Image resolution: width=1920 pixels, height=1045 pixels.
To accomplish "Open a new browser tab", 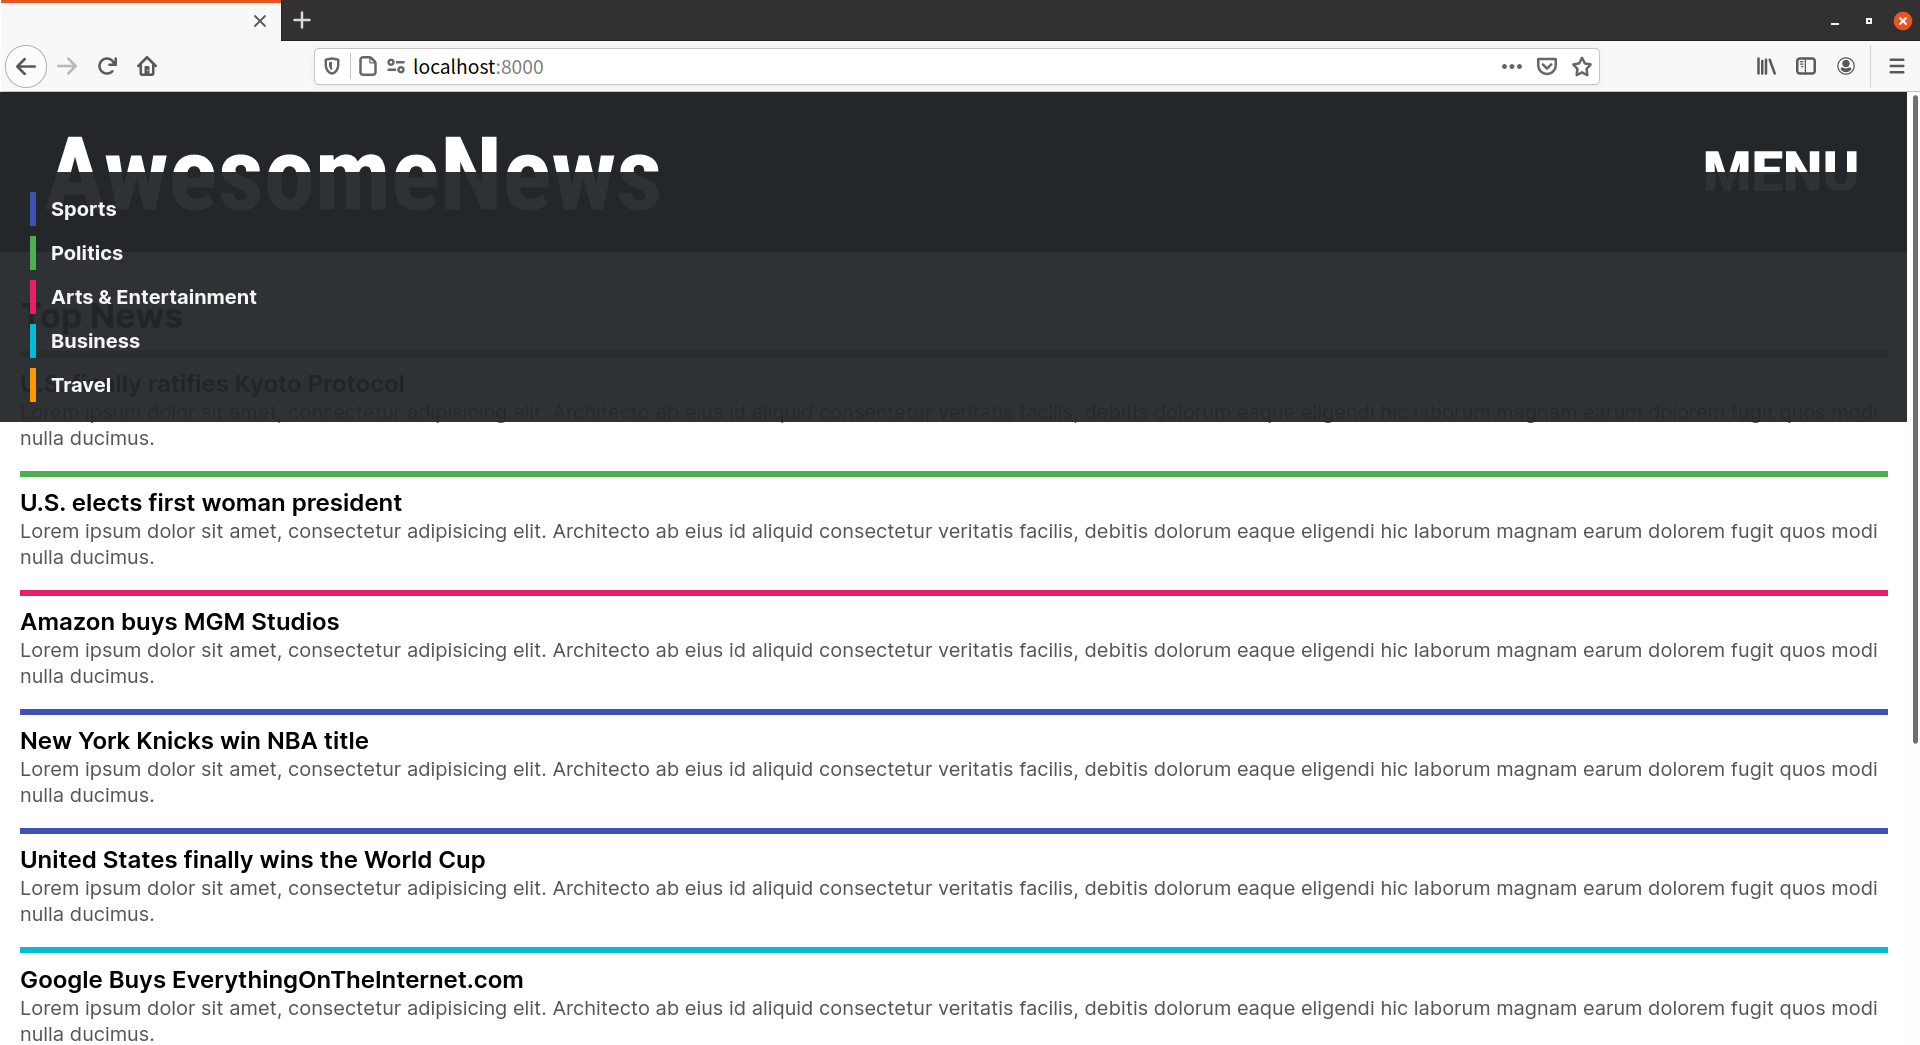I will tap(302, 20).
